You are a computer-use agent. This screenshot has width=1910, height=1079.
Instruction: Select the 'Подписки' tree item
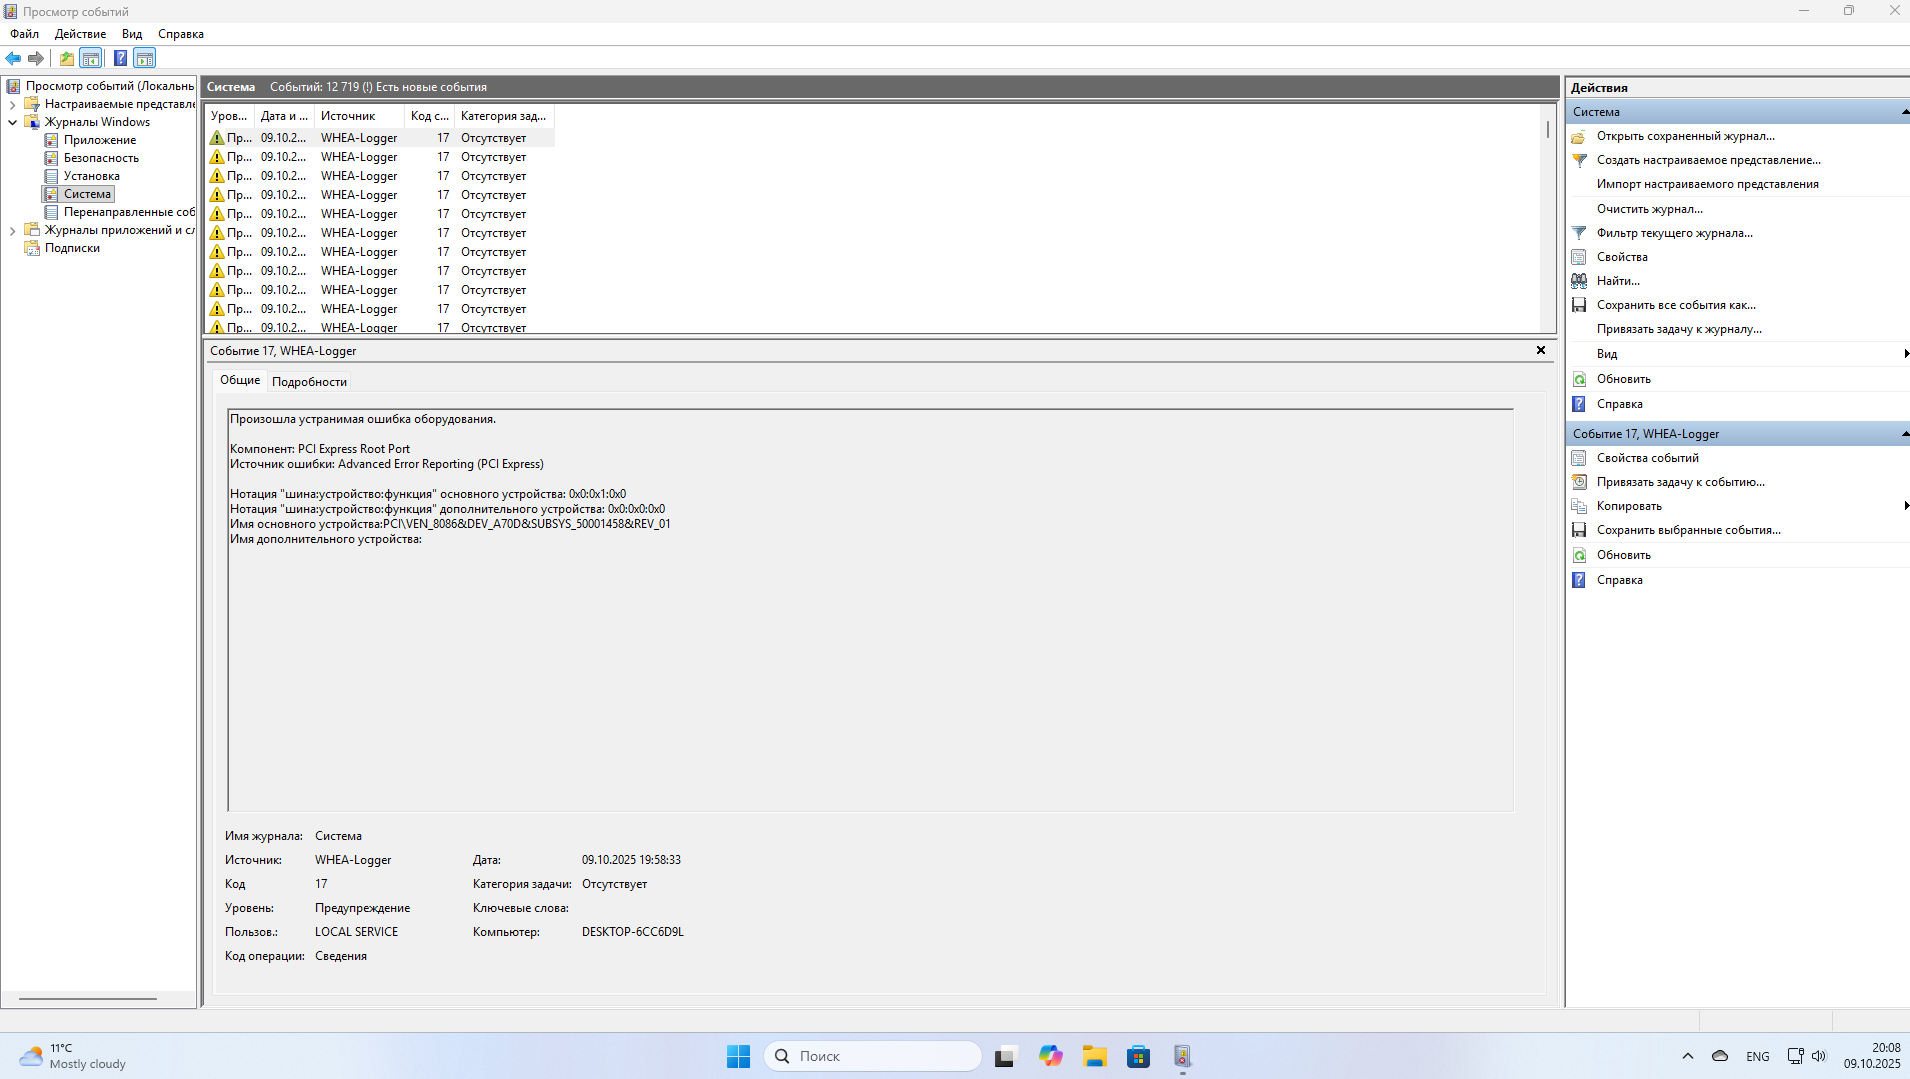tap(72, 248)
